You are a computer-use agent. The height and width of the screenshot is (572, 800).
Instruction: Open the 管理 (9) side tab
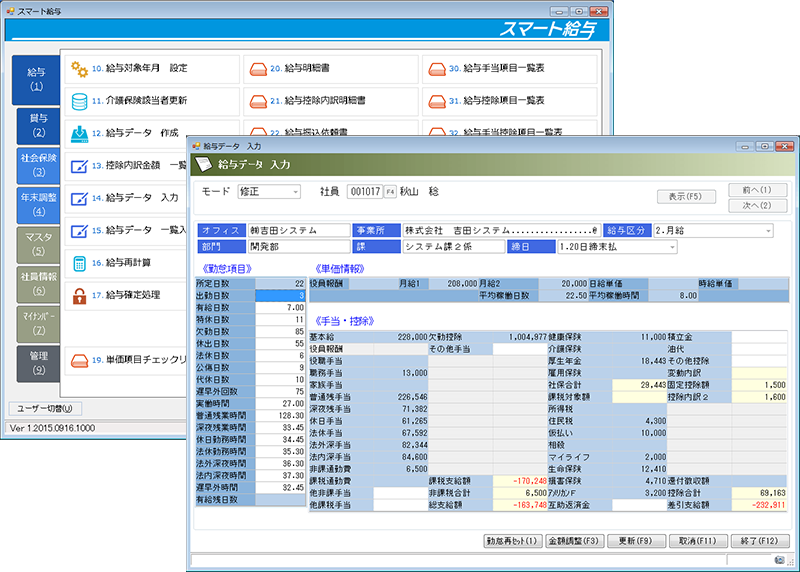38,362
